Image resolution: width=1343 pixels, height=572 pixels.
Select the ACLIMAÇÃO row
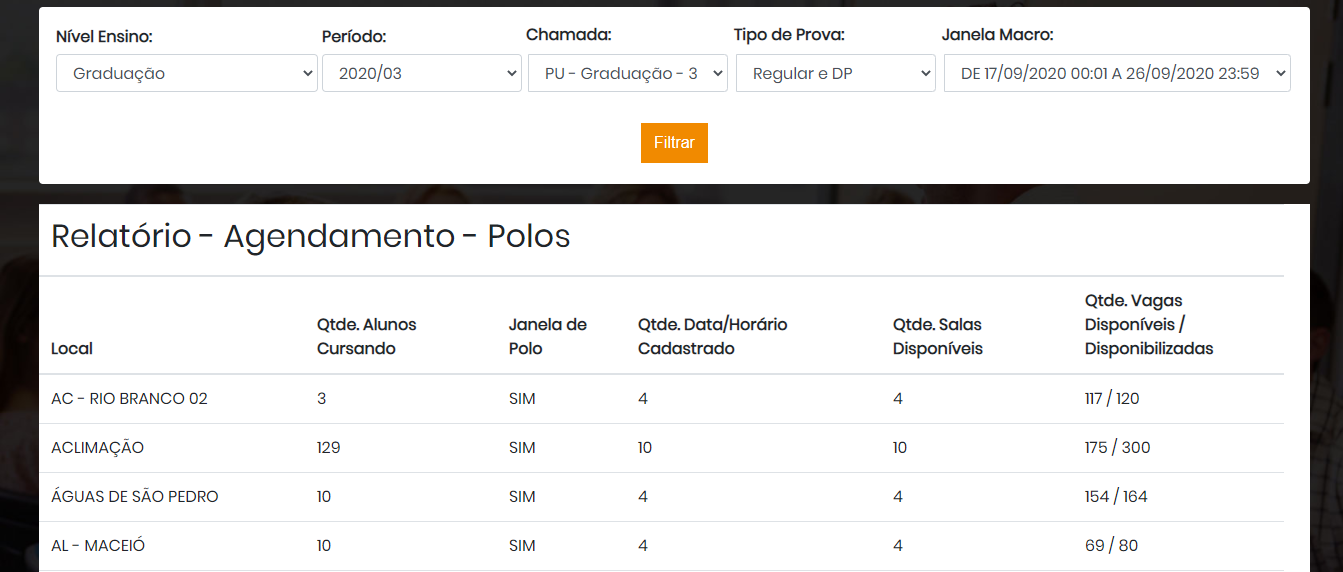661,447
